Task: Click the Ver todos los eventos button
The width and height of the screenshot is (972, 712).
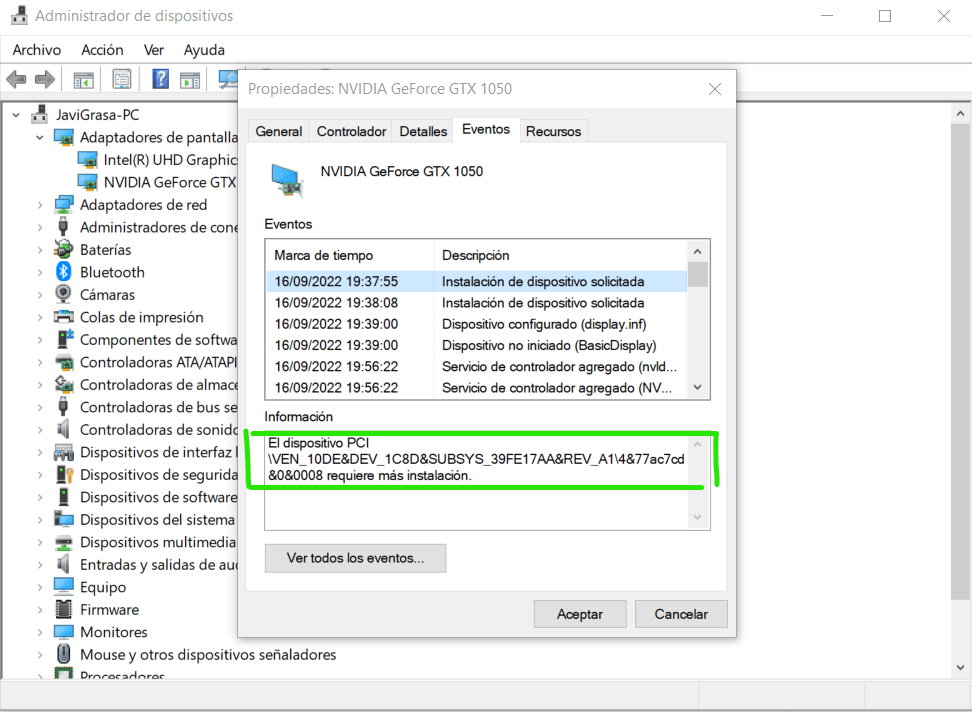Action: (x=355, y=558)
